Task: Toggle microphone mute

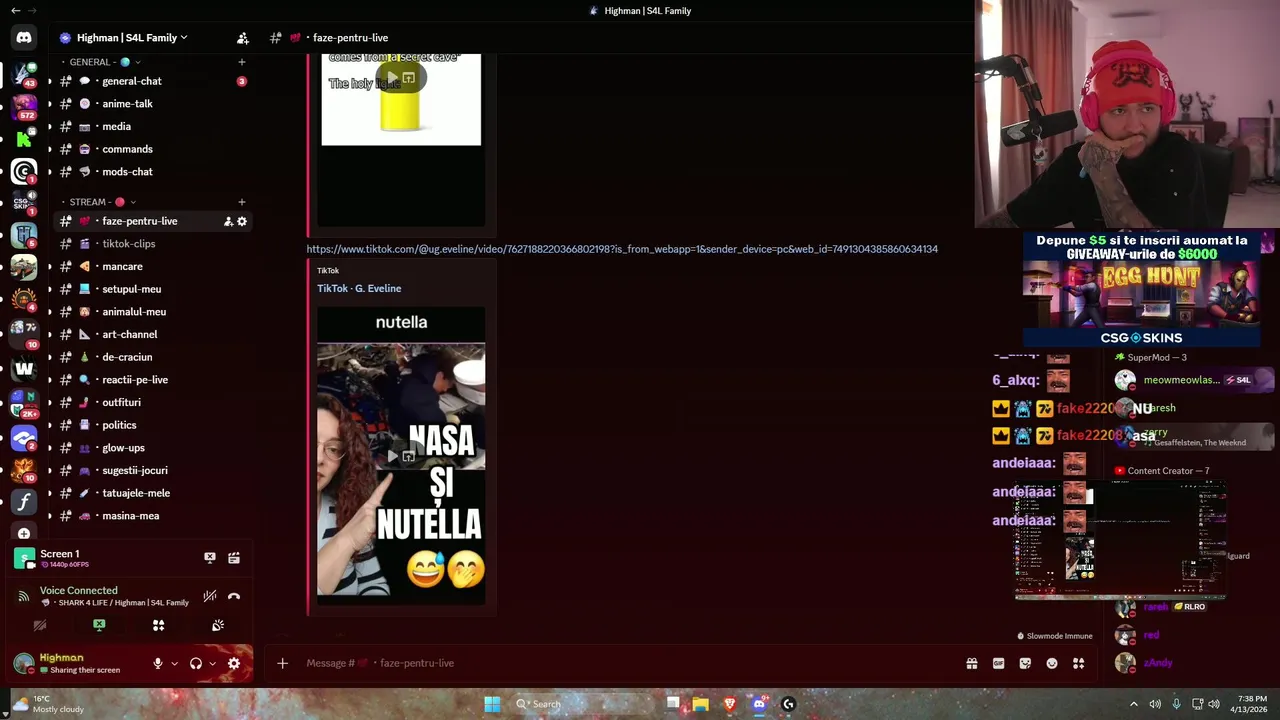Action: pyautogui.click(x=157, y=663)
